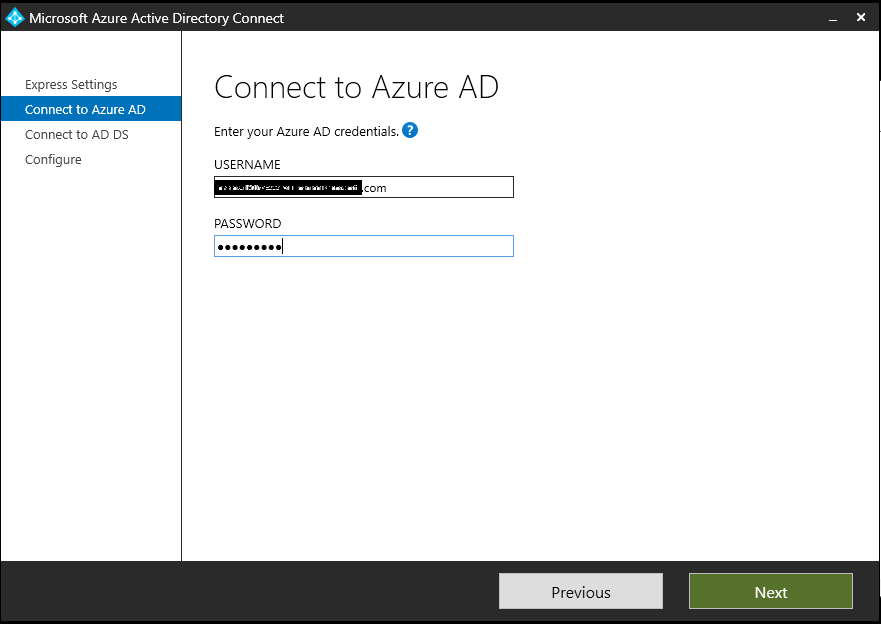The height and width of the screenshot is (624, 881).
Task: Open the Connect to AD DS step
Action: click(x=77, y=134)
